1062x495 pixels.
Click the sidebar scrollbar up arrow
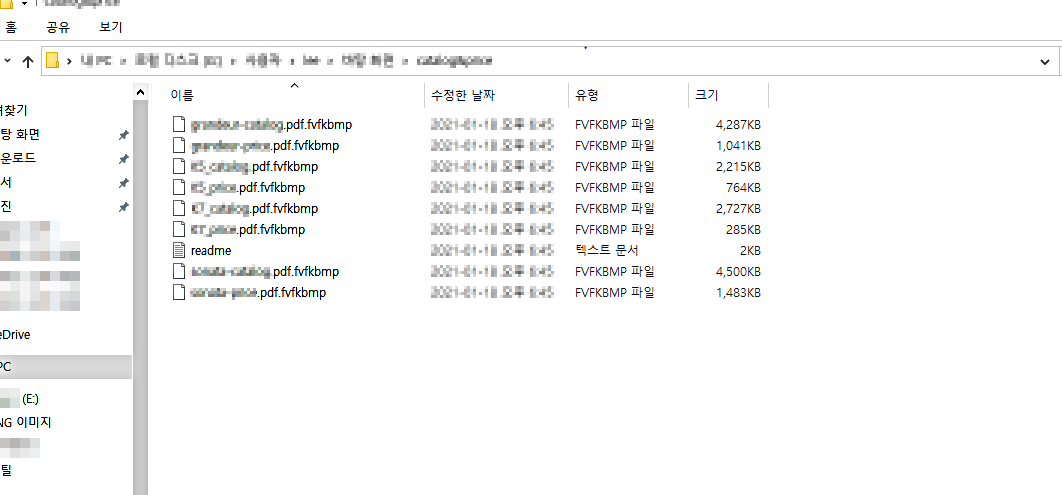point(140,91)
